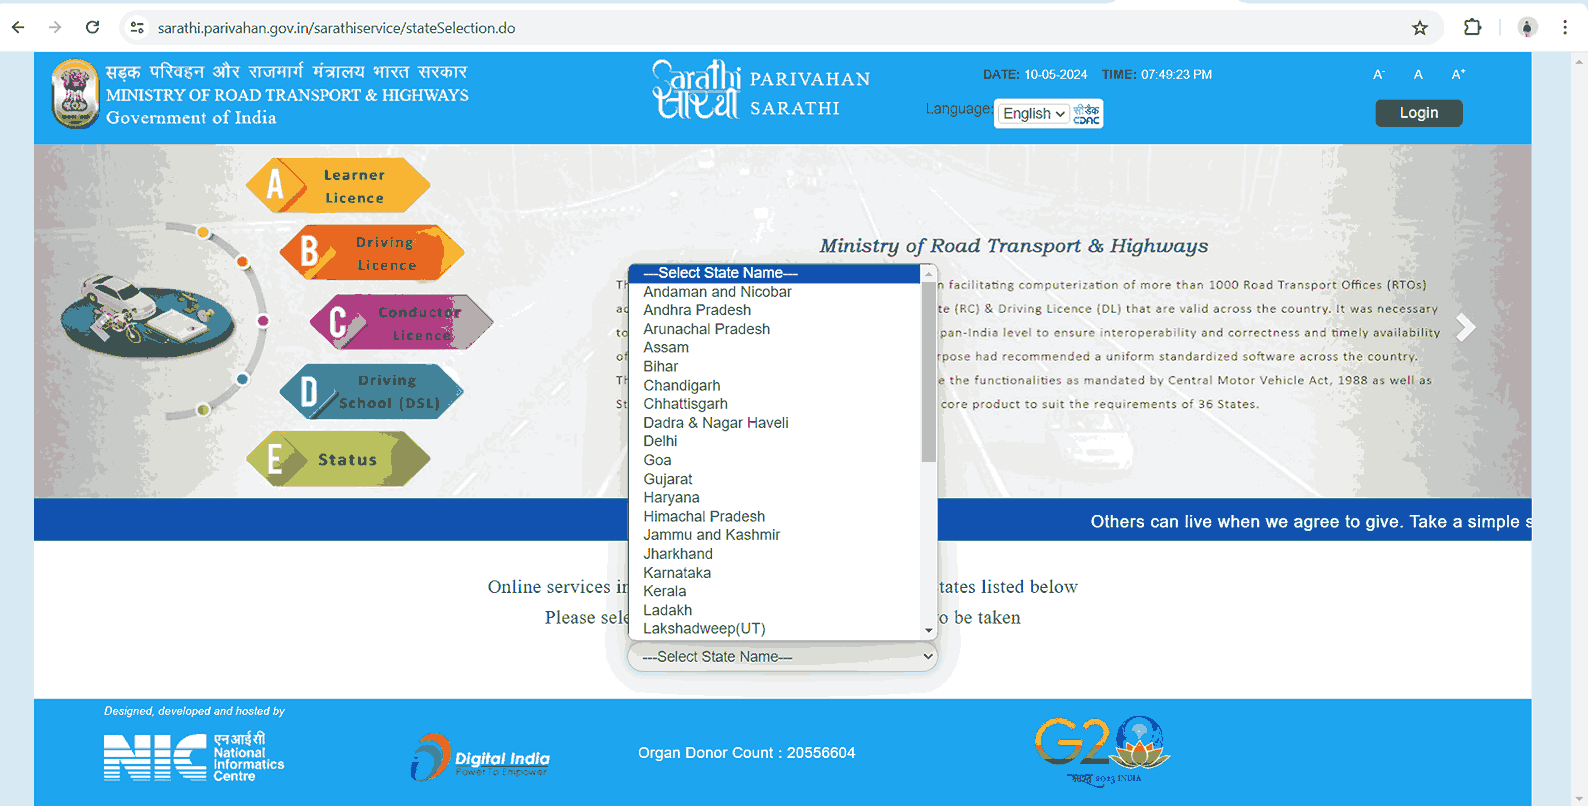Go forward in browser history

tap(55, 28)
